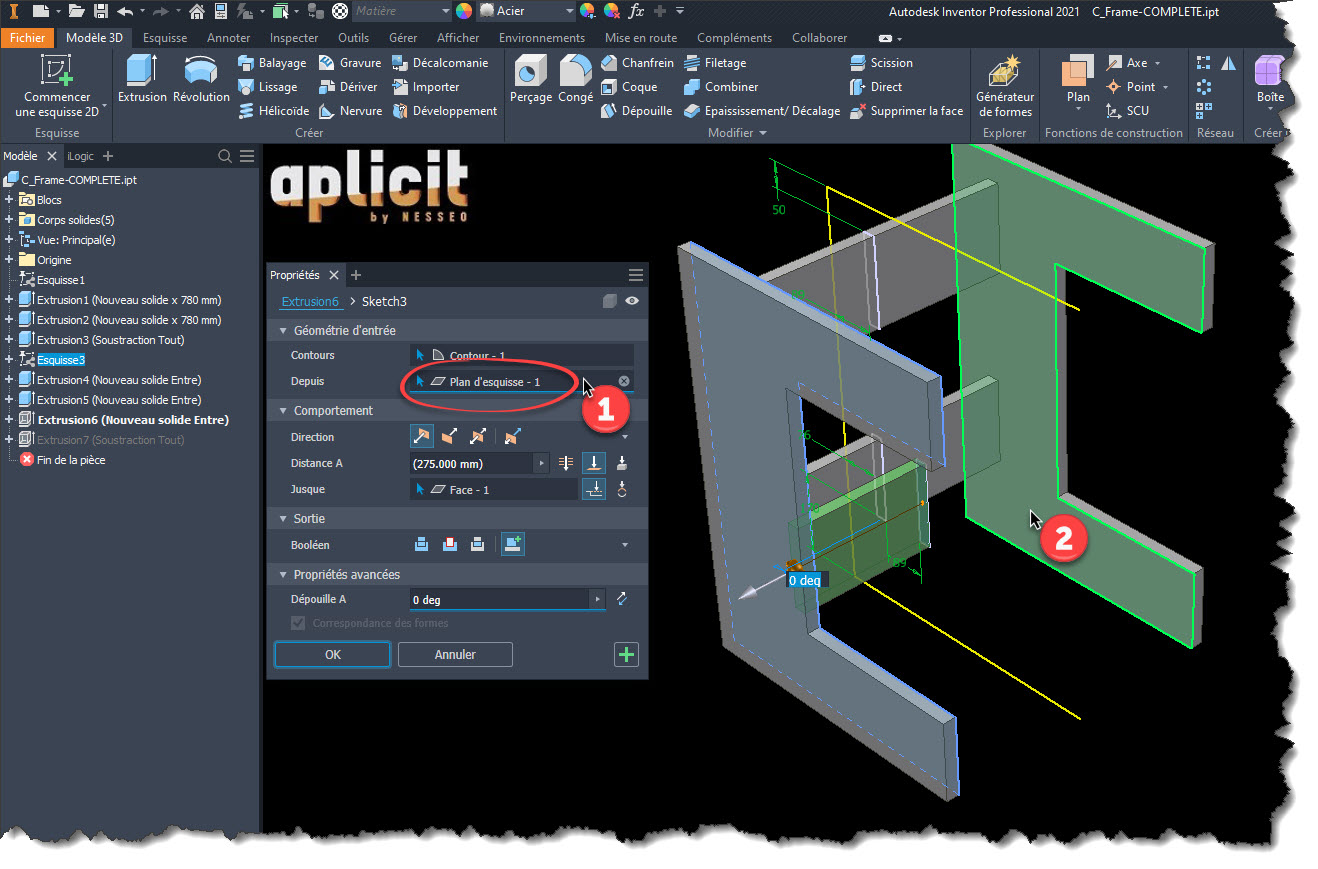
Task: Open the Acier appearance dropdown
Action: (x=569, y=11)
